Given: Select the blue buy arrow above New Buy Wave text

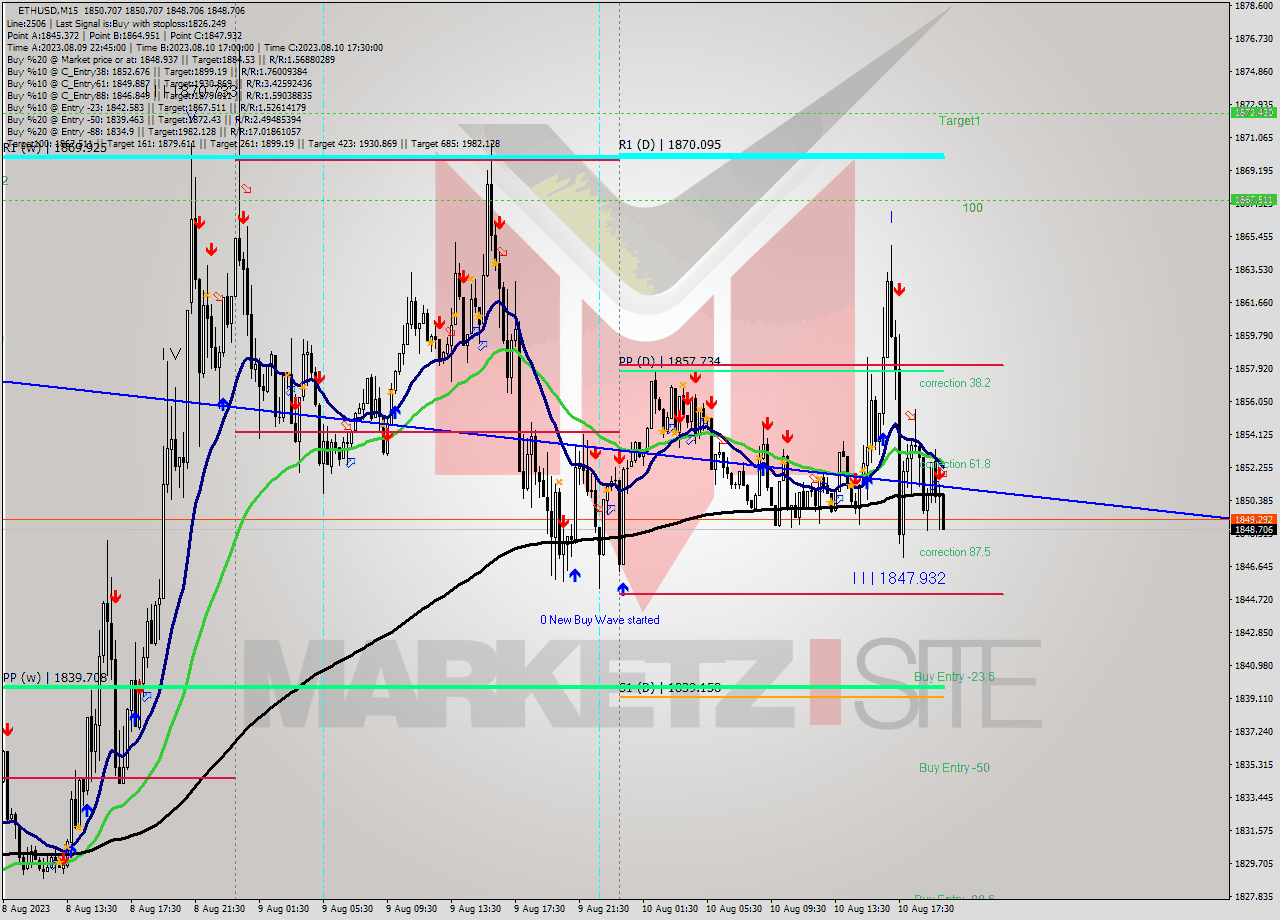Looking at the screenshot, I should click(x=622, y=588).
